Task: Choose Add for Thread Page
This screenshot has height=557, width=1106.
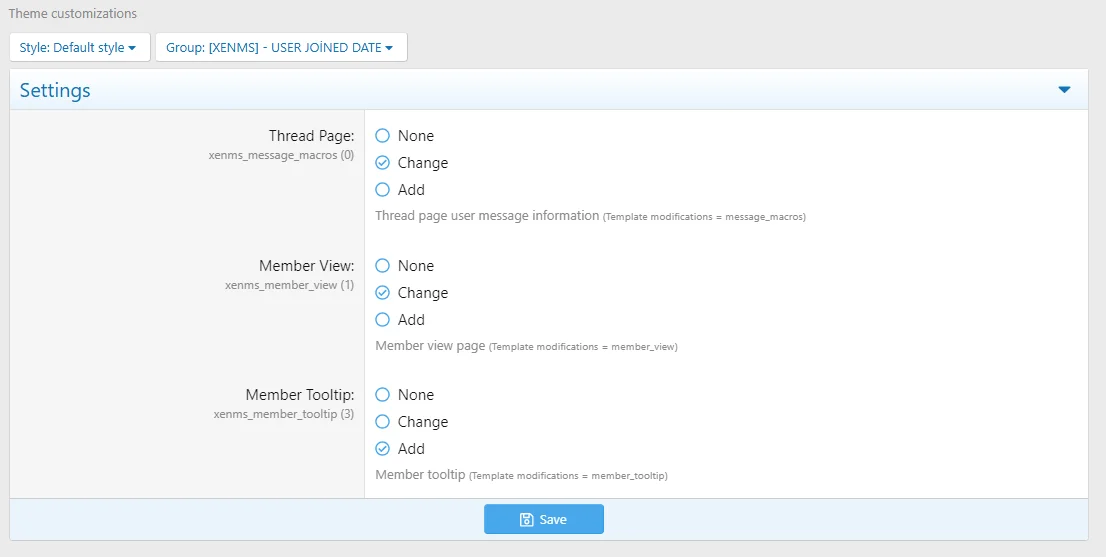Action: click(382, 190)
